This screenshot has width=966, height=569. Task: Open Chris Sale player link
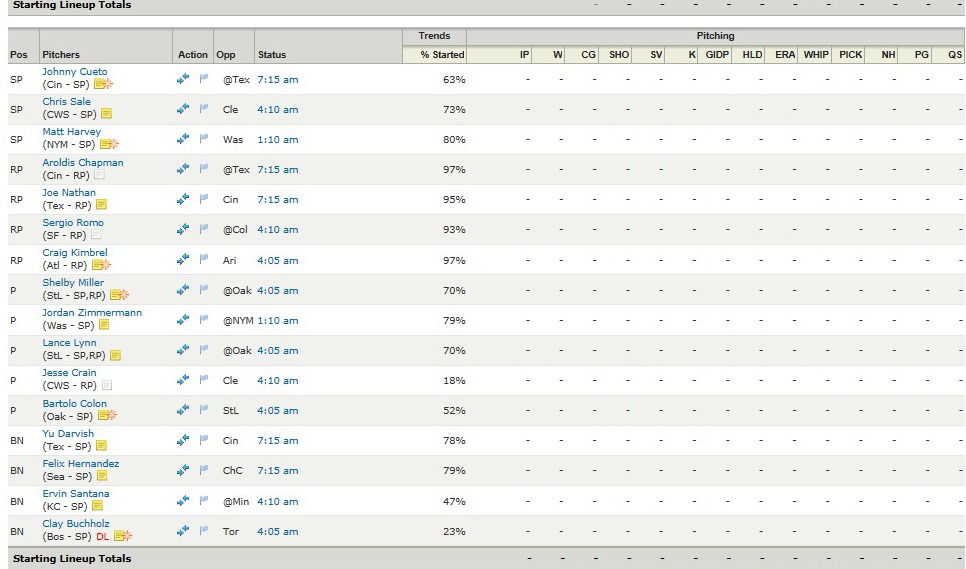tap(67, 102)
